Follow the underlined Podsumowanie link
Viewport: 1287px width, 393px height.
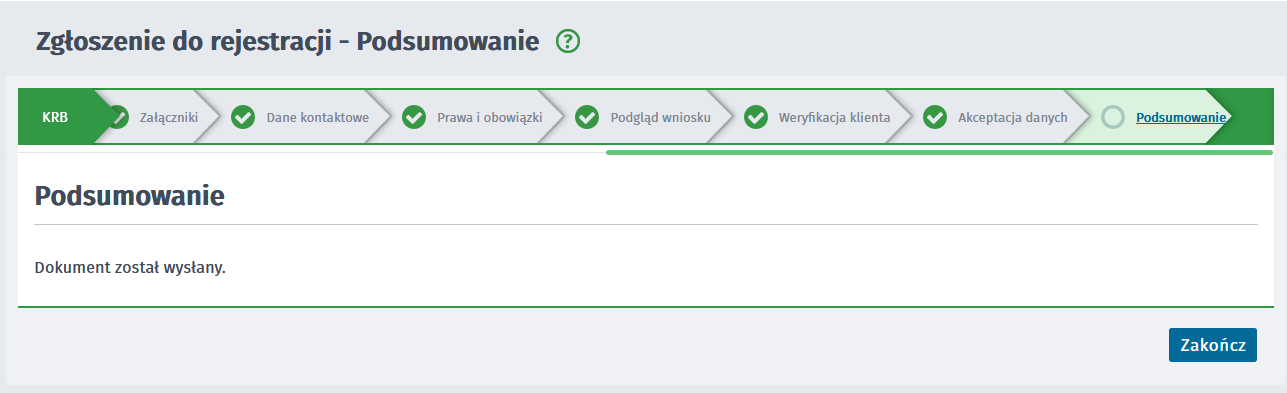click(1181, 117)
